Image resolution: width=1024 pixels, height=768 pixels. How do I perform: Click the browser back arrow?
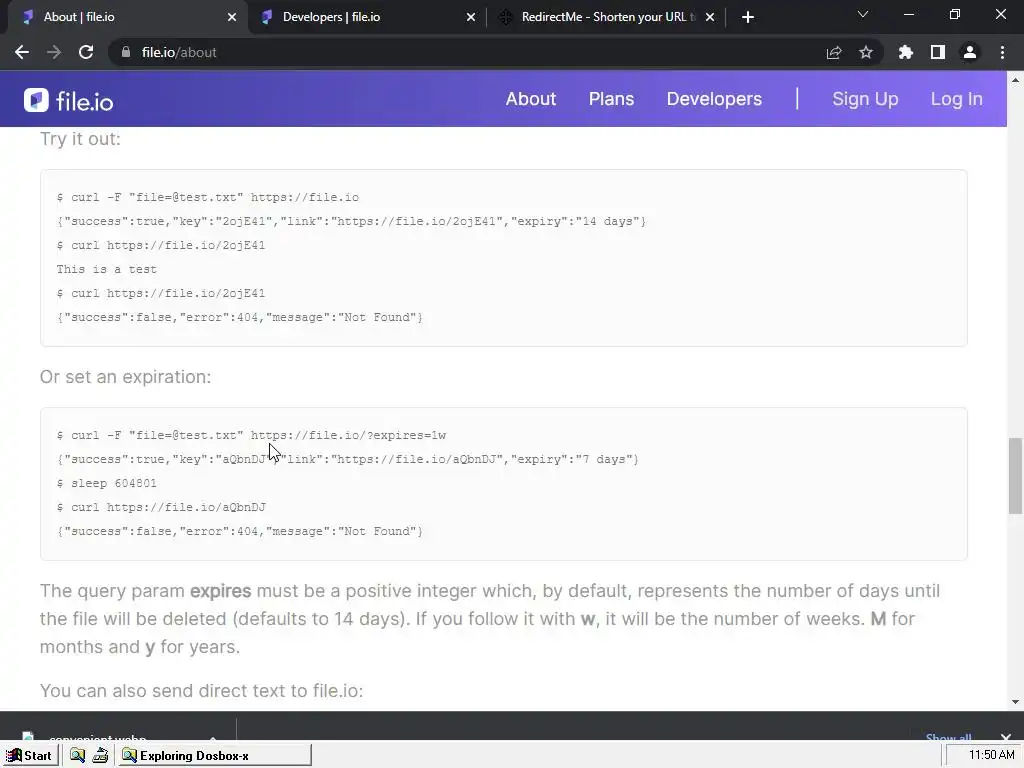[22, 52]
